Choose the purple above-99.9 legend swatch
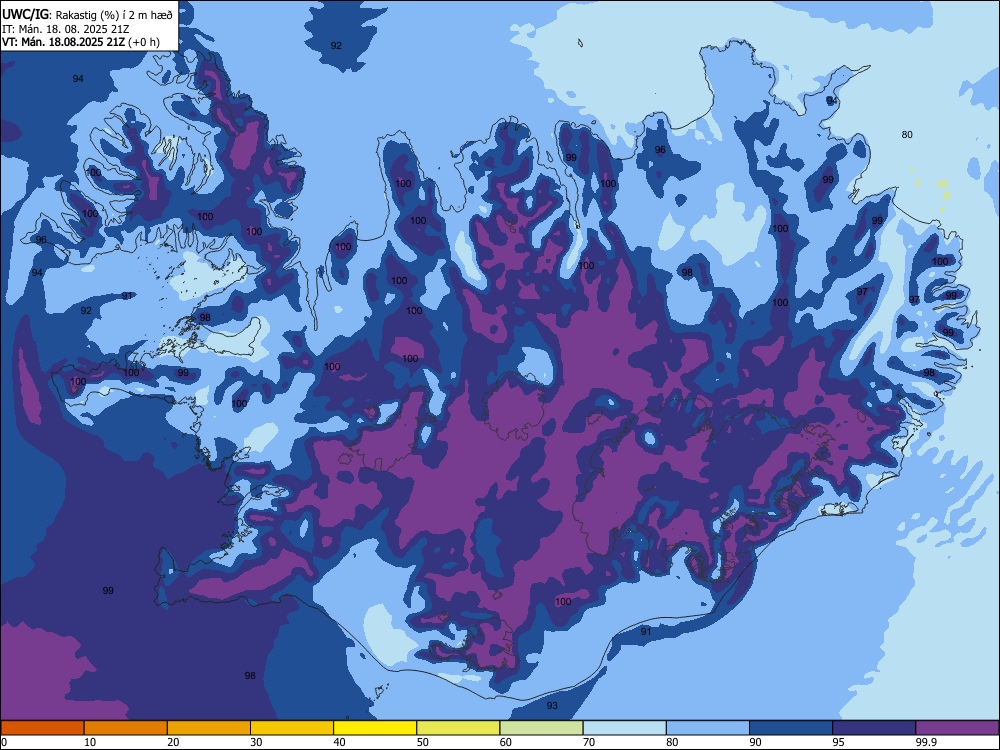Image resolution: width=1000 pixels, height=750 pixels. [x=957, y=728]
